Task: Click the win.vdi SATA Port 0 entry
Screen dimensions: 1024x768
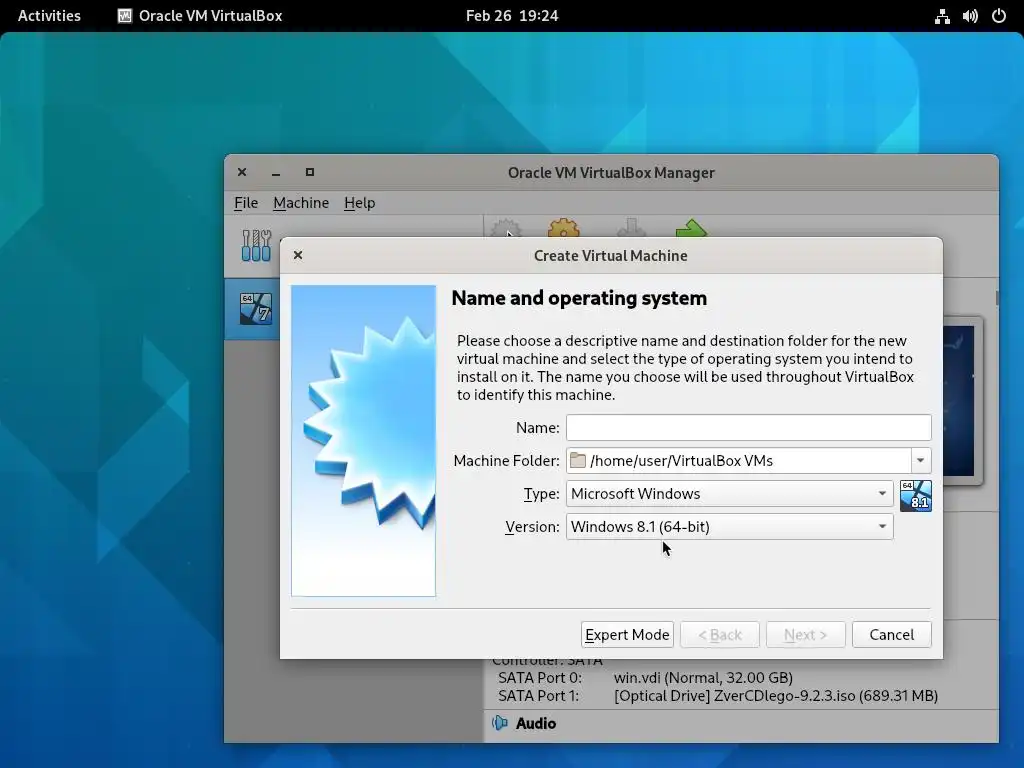Action: click(x=703, y=677)
